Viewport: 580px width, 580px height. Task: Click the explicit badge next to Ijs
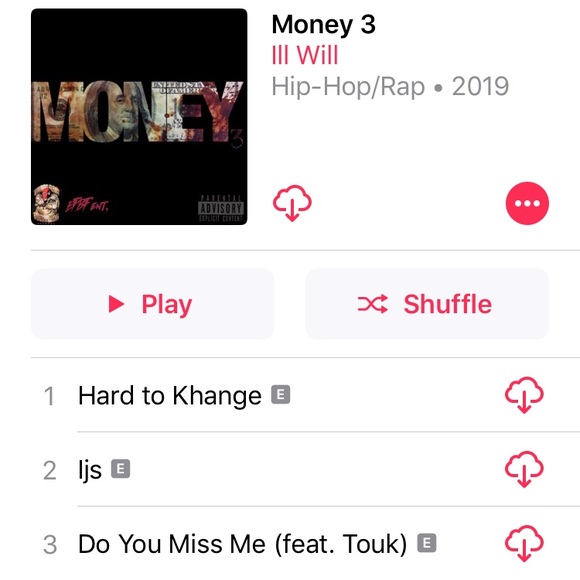[121, 469]
